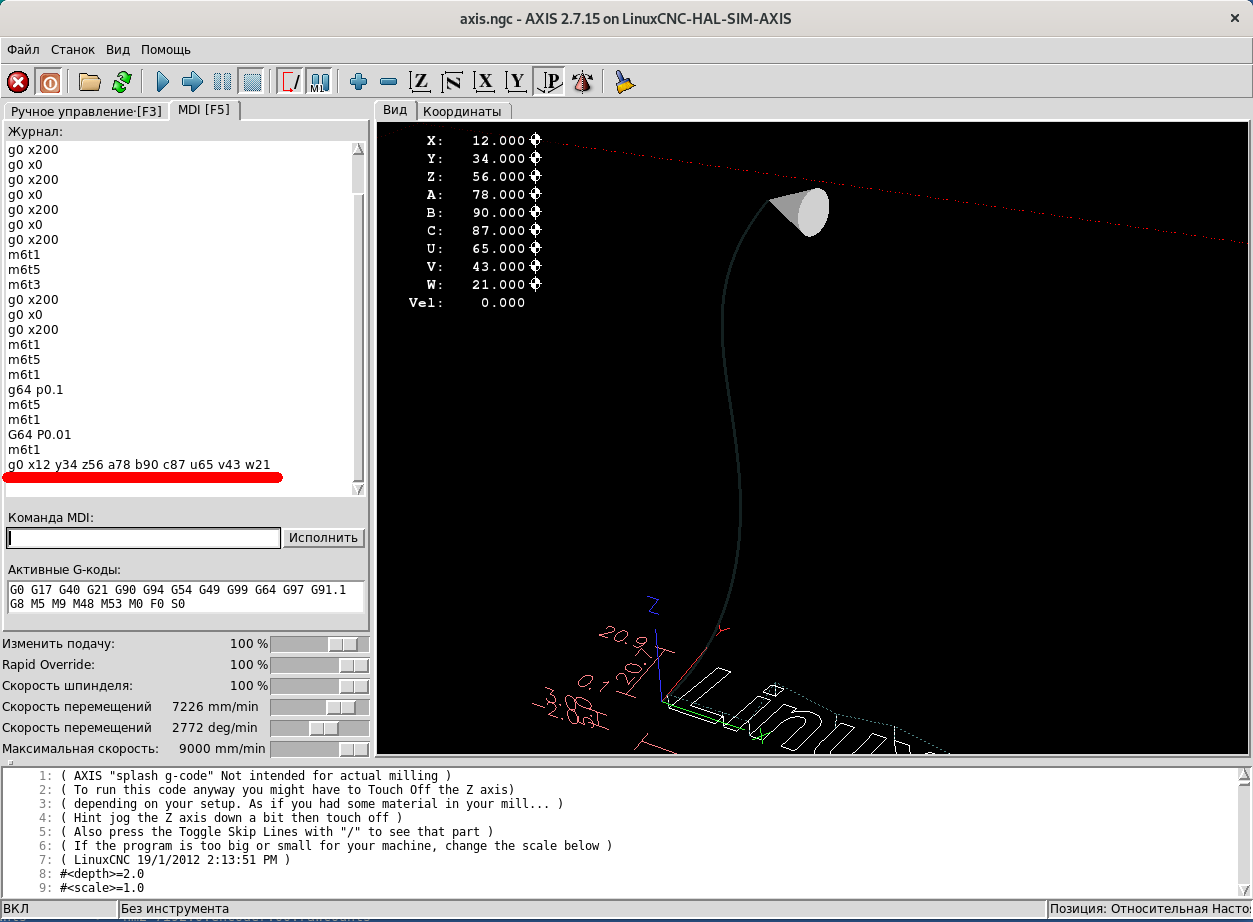The height and width of the screenshot is (922, 1253).
Task: Switch to the Z top view
Action: pos(421,82)
